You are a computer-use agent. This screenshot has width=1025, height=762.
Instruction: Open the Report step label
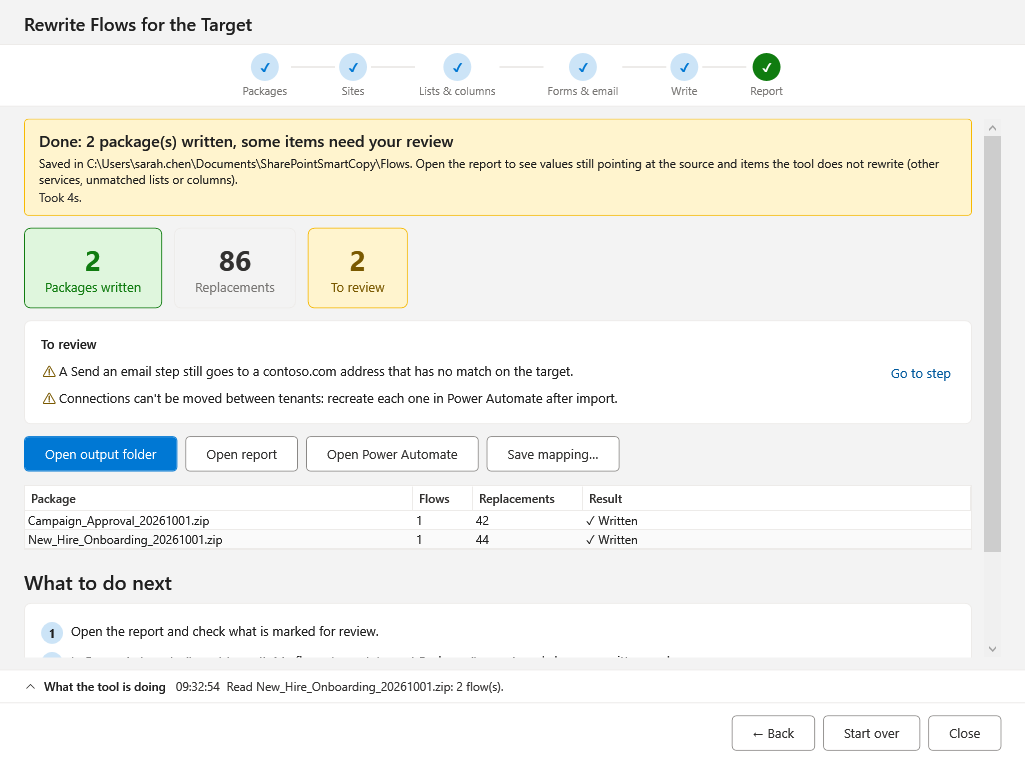click(x=766, y=91)
